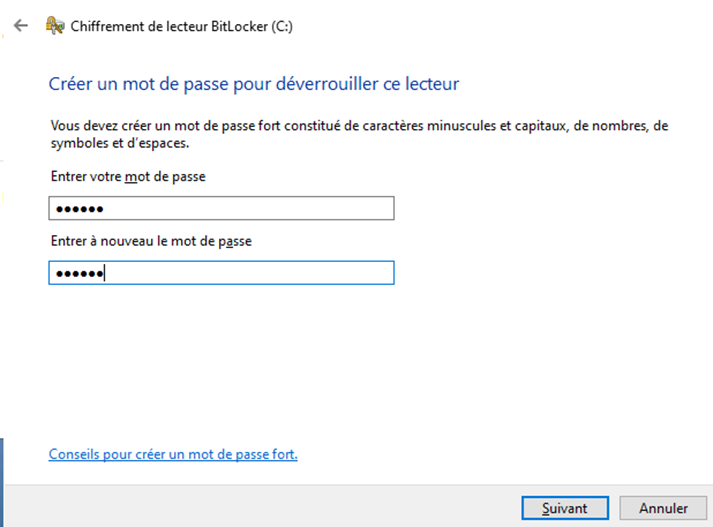Click the 'symboles et d'espaces' text line
This screenshot has height=527, width=713.
click(120, 143)
